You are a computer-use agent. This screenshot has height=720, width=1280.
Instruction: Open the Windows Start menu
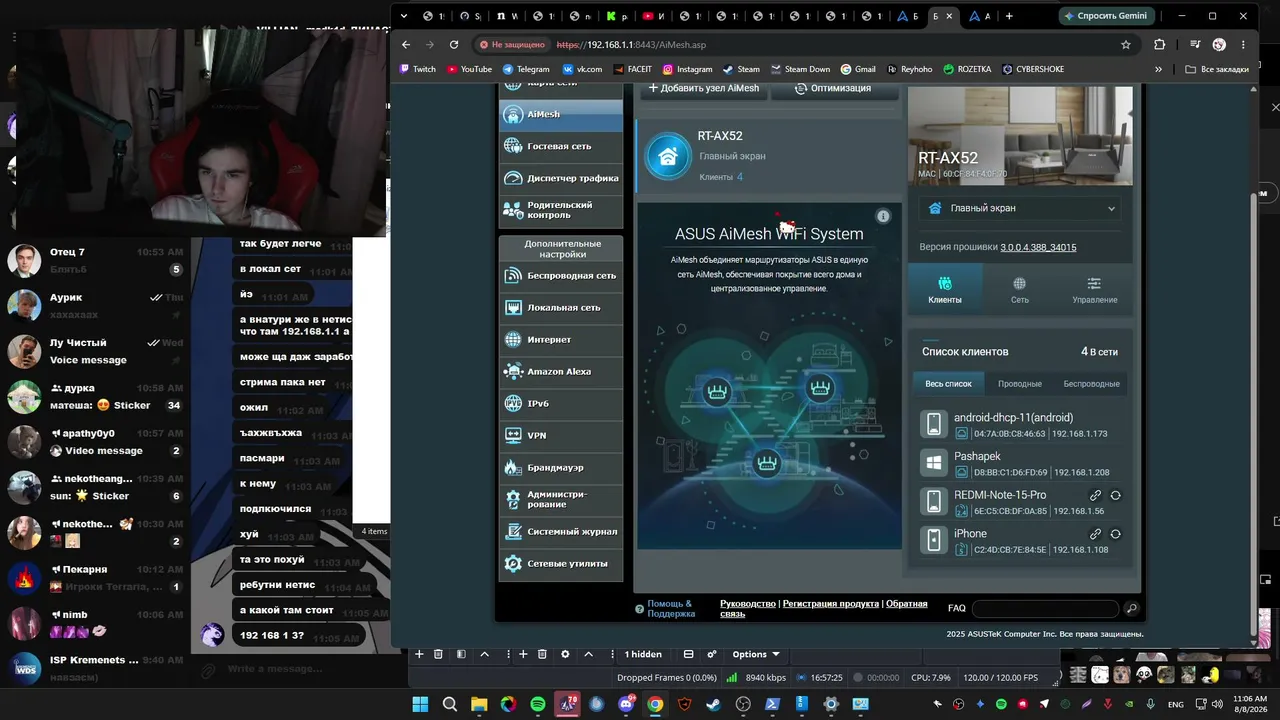click(420, 704)
